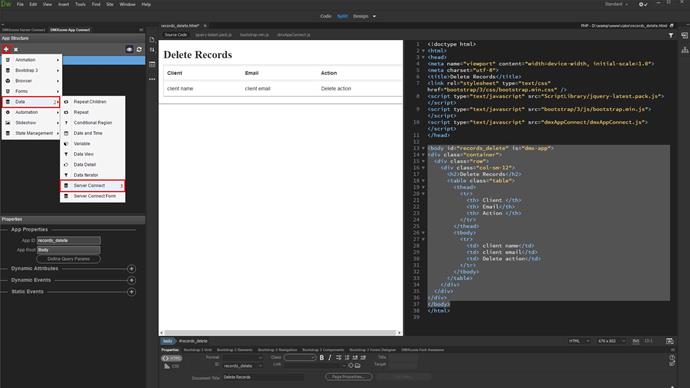Click Define Query Params button

(69, 259)
